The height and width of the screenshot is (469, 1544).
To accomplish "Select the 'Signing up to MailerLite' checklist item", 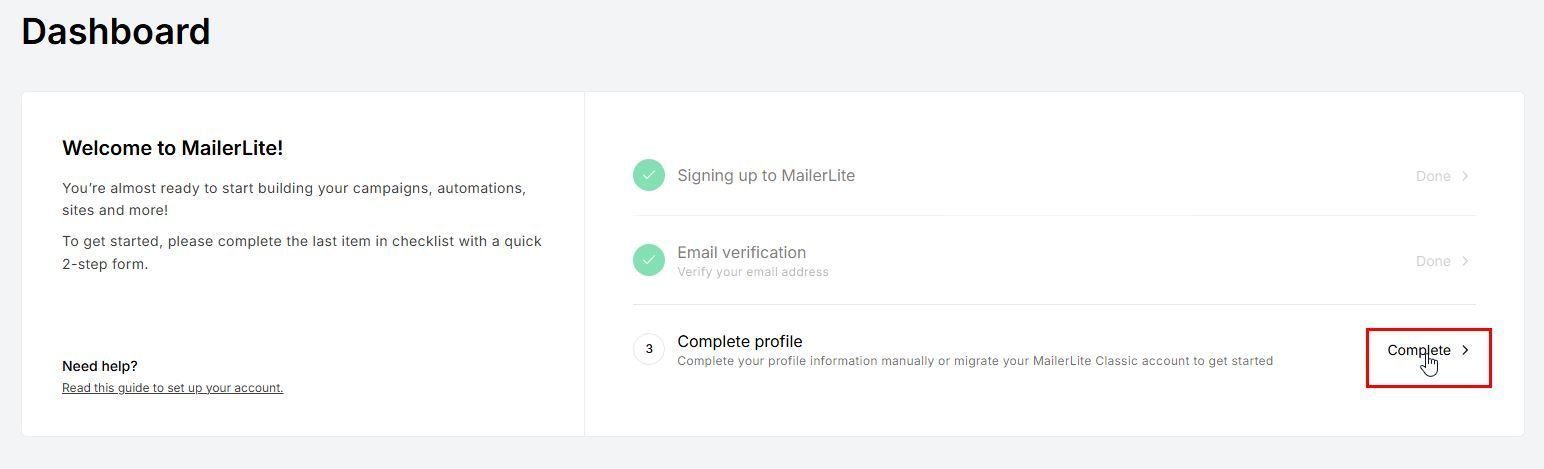I will point(765,176).
